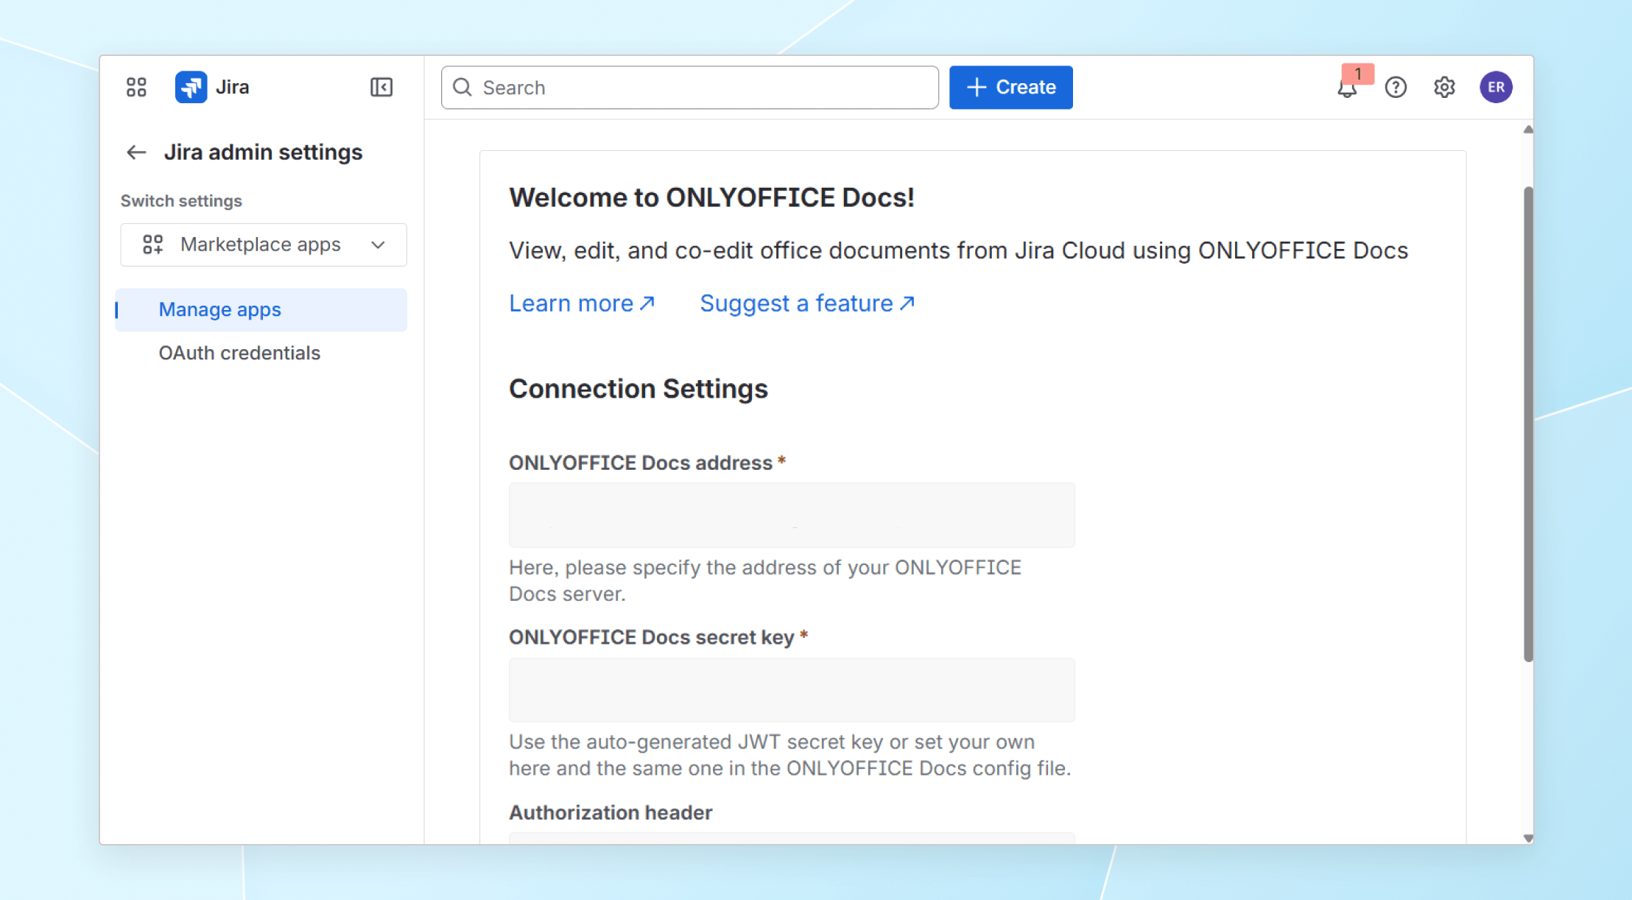Screen dimensions: 1632x900
Task: Click the page scrollbar
Action: coord(1528,420)
